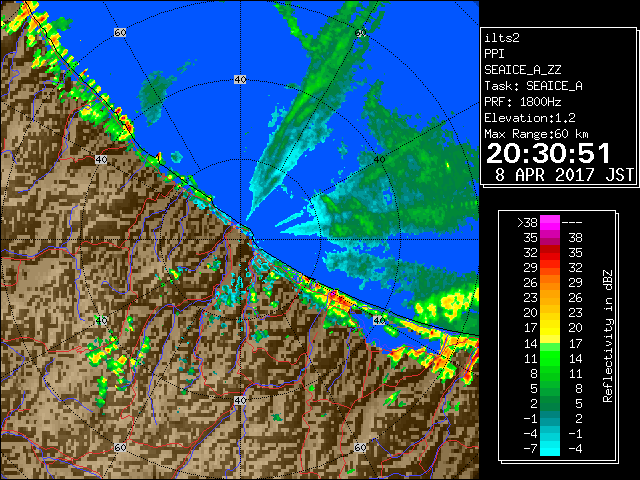Click the right-column "38" legend value
This screenshot has height=480, width=640.
(x=576, y=238)
